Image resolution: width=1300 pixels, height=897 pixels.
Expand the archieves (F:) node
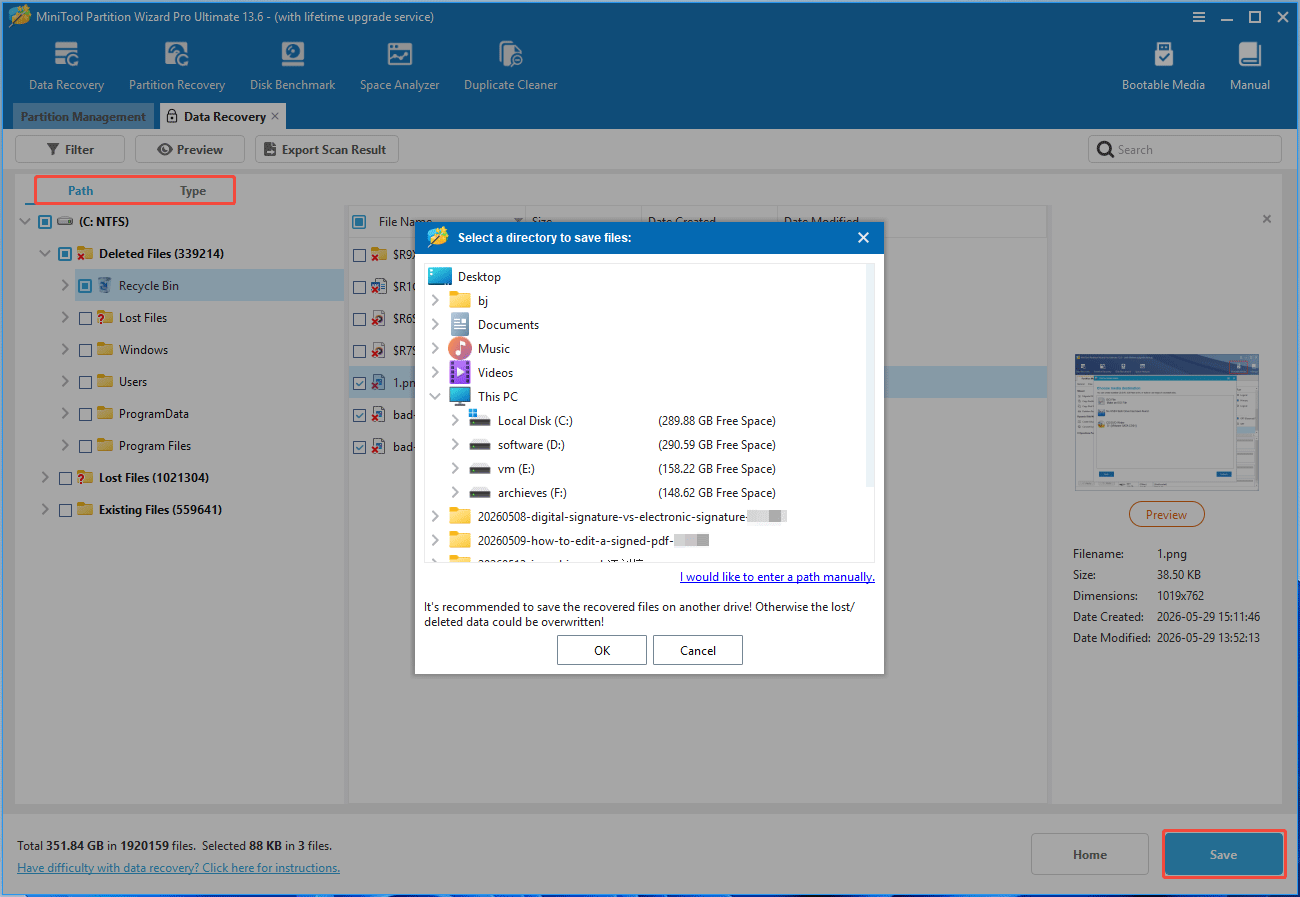coord(455,493)
